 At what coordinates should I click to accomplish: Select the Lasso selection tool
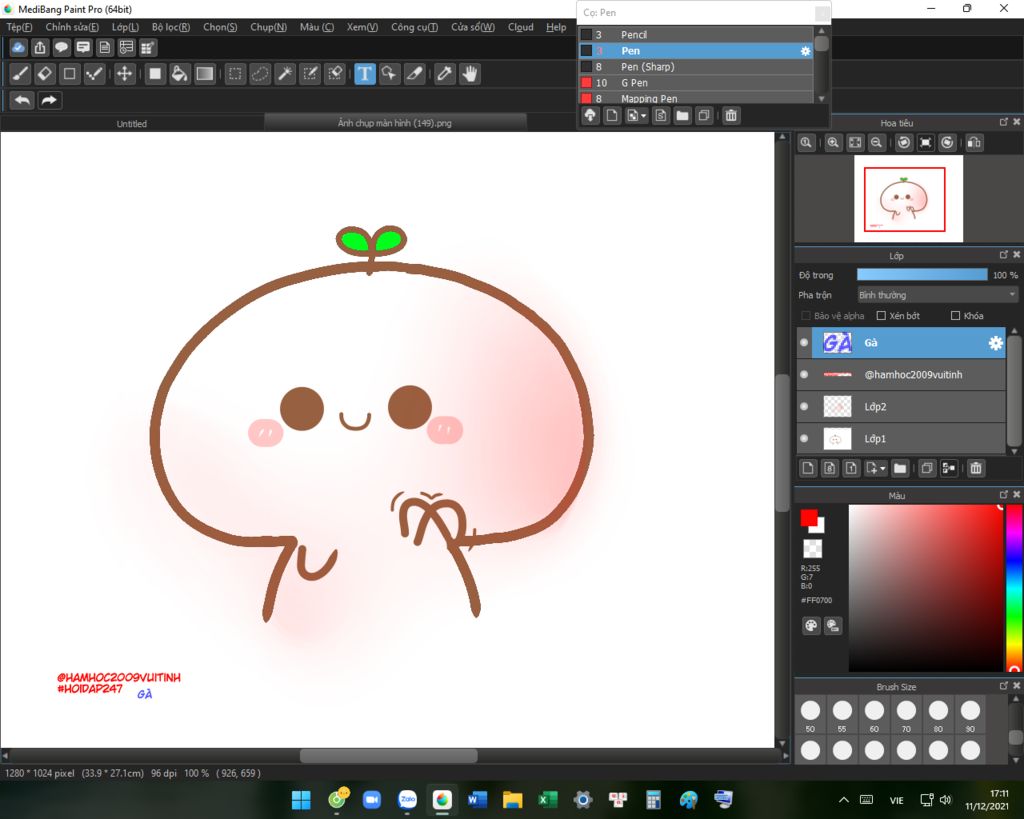(260, 74)
